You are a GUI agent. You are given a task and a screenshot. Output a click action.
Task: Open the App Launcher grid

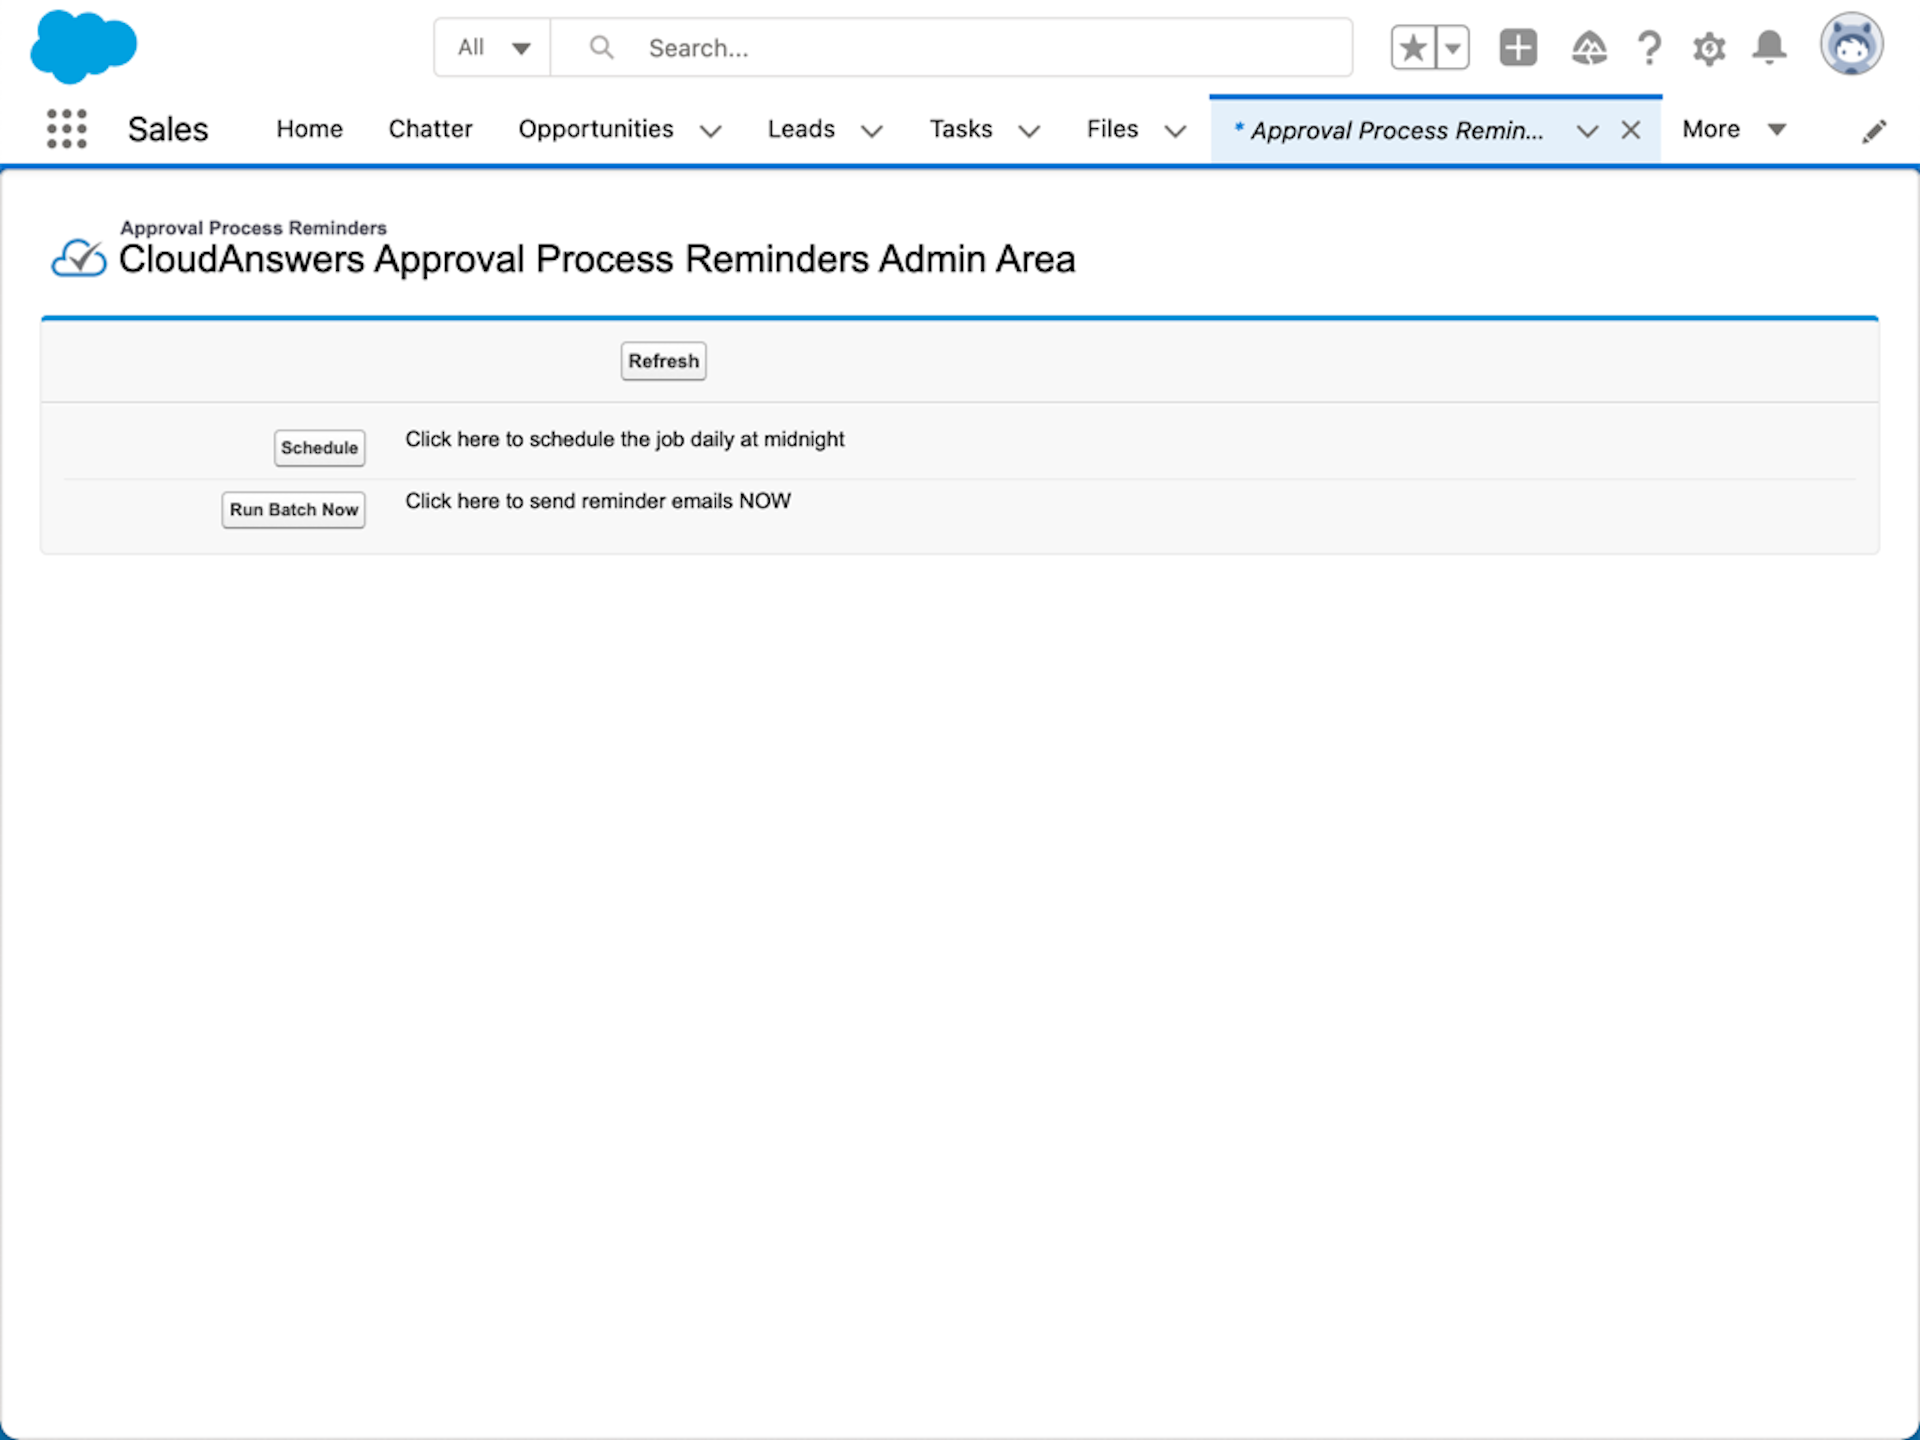tap(65, 129)
